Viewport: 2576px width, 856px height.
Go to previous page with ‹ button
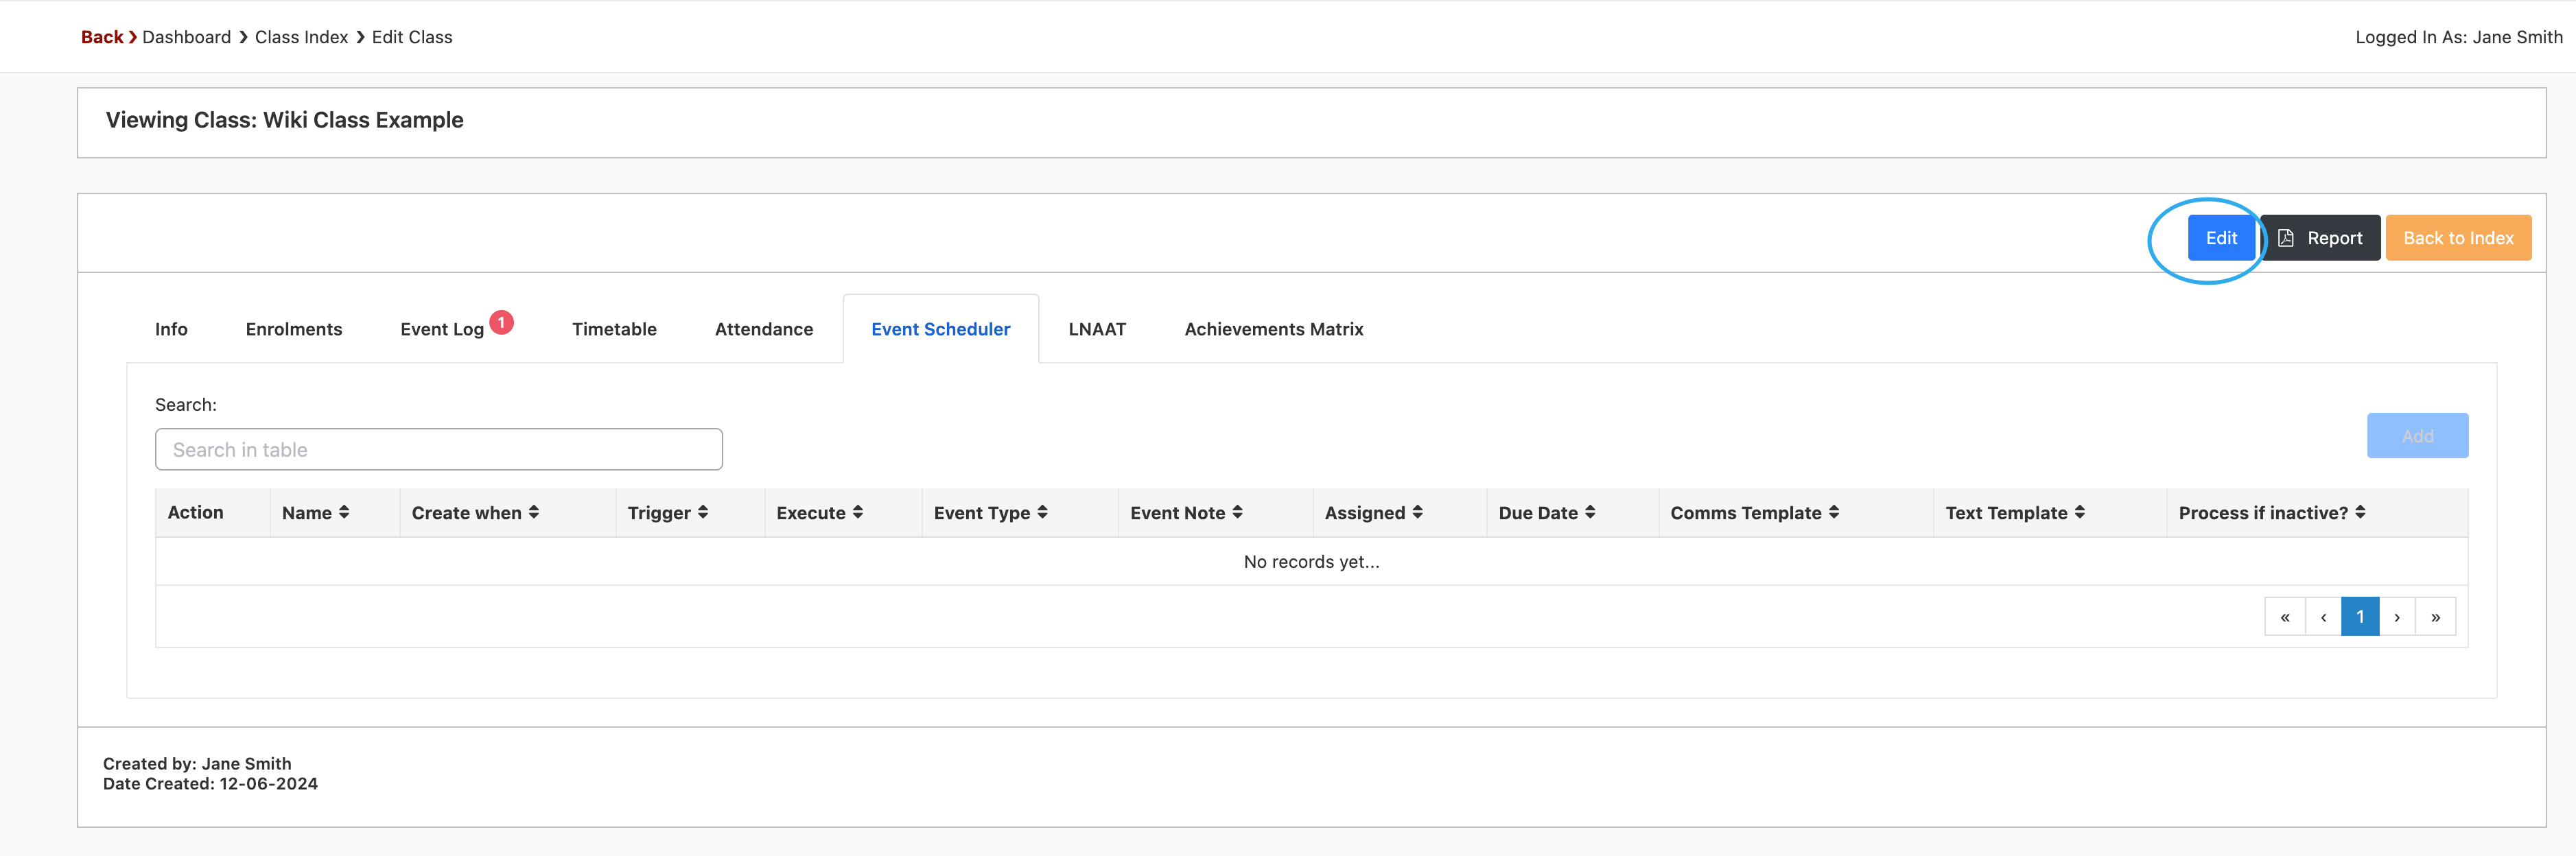pyautogui.click(x=2323, y=617)
